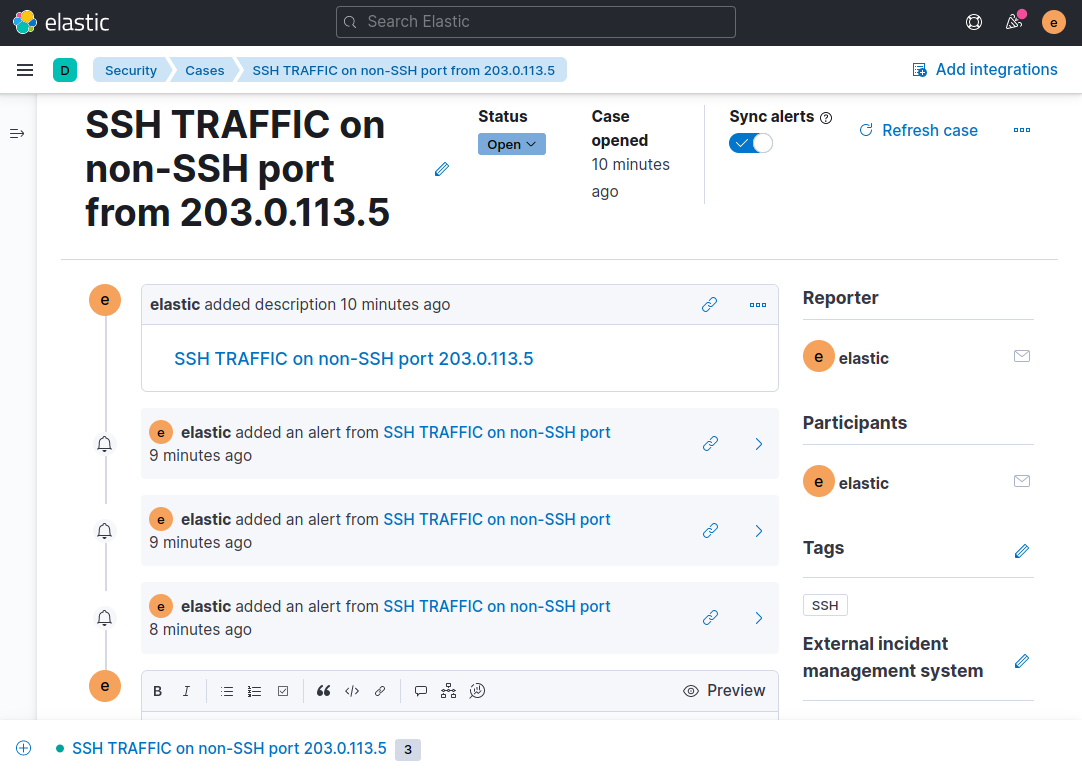1082x769 pixels.
Task: Click Refresh case button
Action: click(918, 130)
